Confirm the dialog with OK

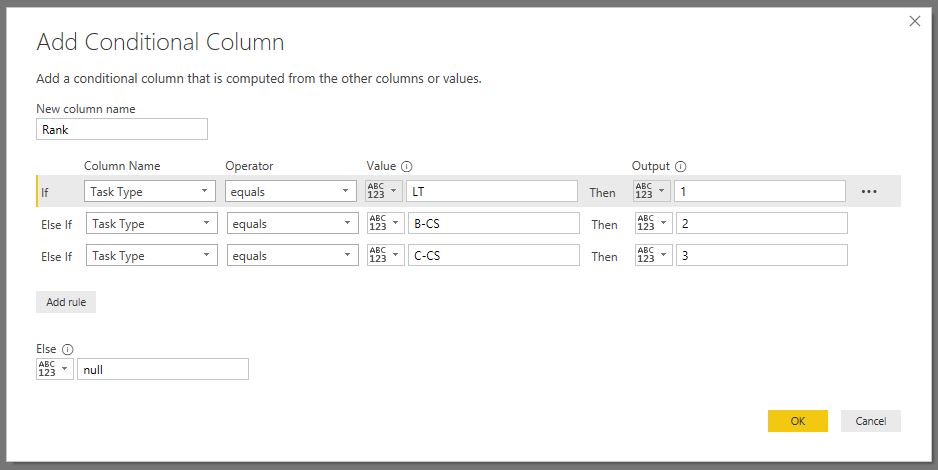tap(798, 421)
